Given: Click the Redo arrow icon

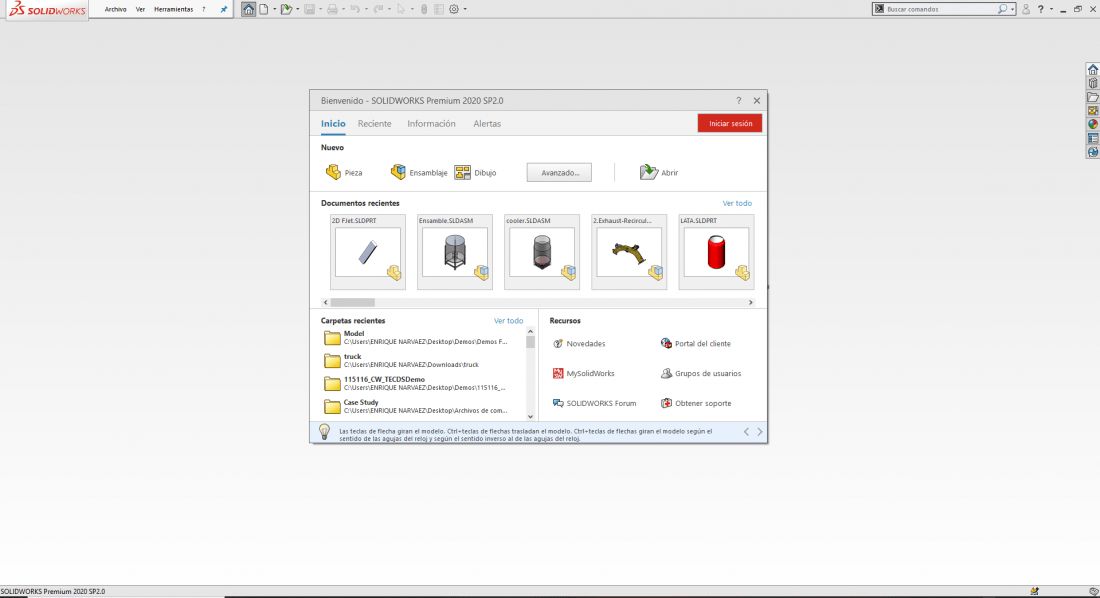Looking at the screenshot, I should click(378, 9).
